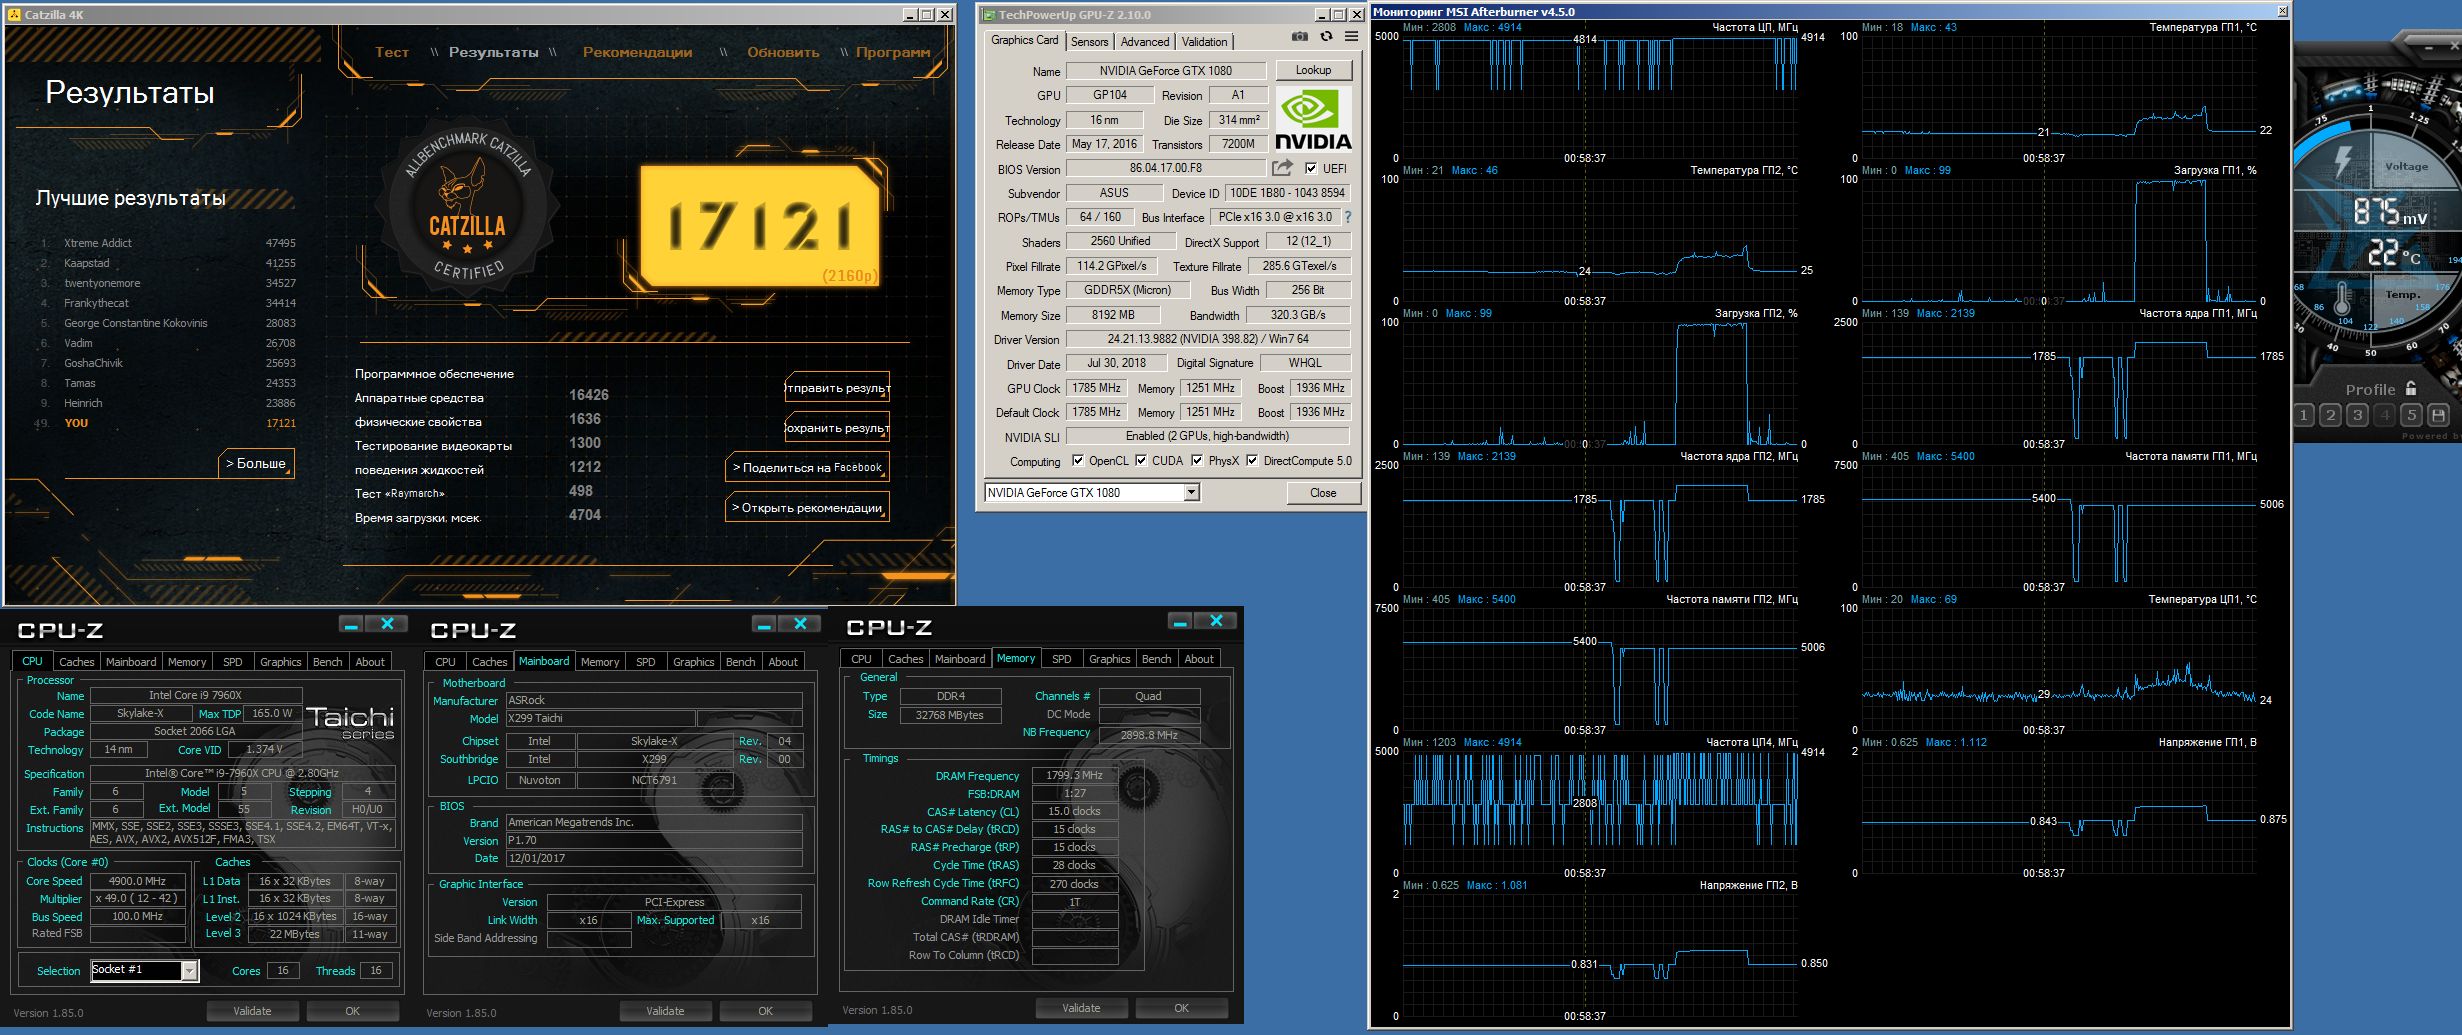Toggle the CUDA checkbox
This screenshot has width=2462, height=1035.
tap(1141, 461)
